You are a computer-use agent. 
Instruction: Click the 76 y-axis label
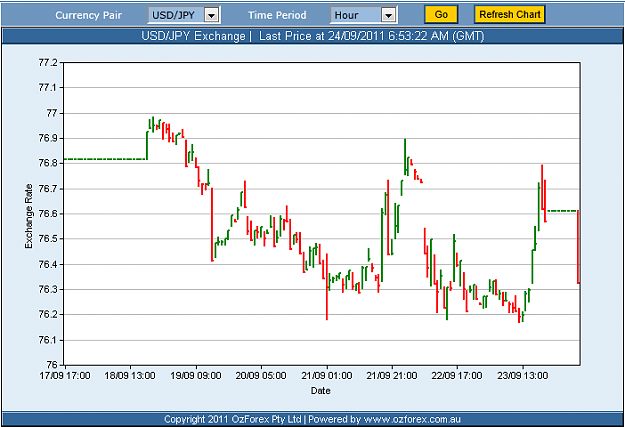point(52,364)
